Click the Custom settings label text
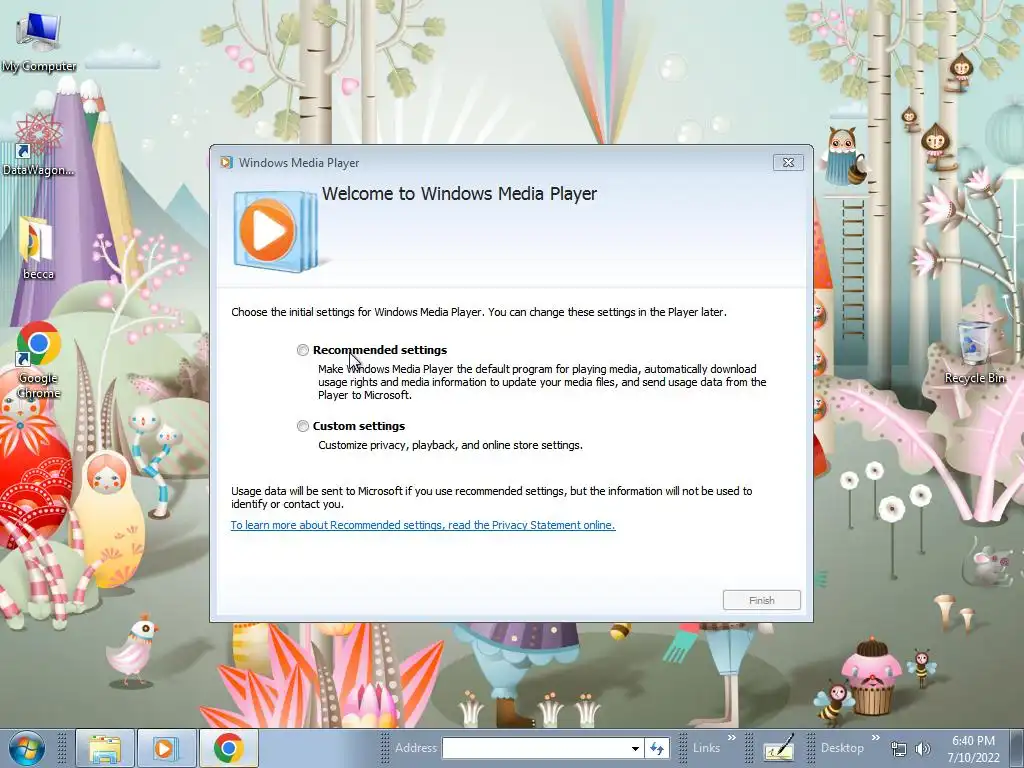Image resolution: width=1024 pixels, height=768 pixels. click(359, 426)
